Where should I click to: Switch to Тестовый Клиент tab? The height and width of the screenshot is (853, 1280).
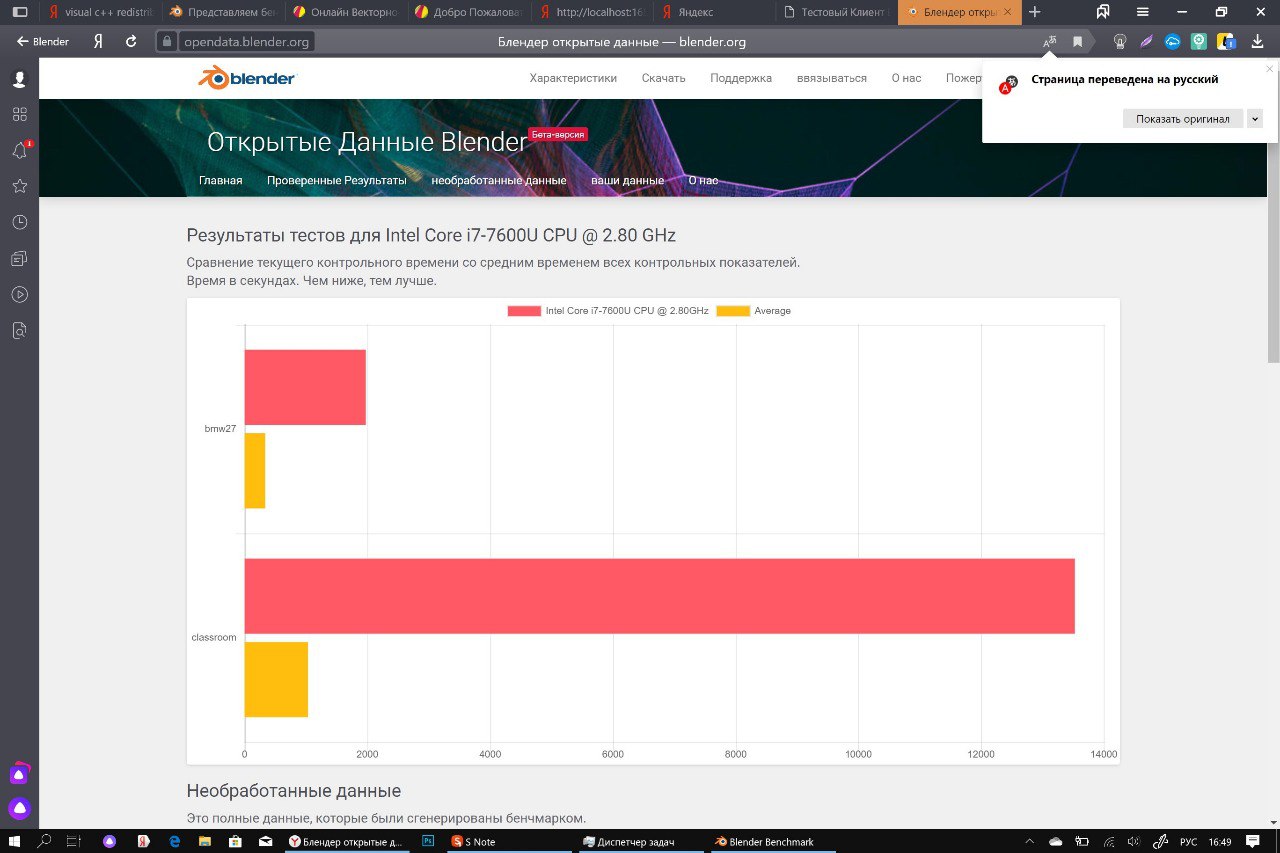coord(837,12)
